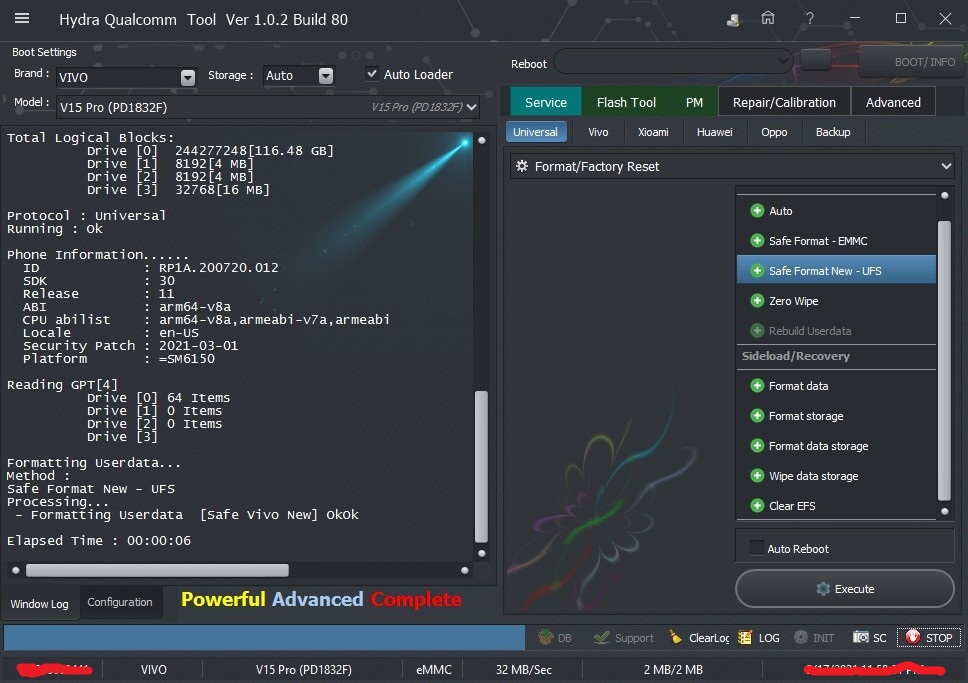Switch to the Flash Tool tab
Image resolution: width=968 pixels, height=683 pixels.
coord(626,102)
